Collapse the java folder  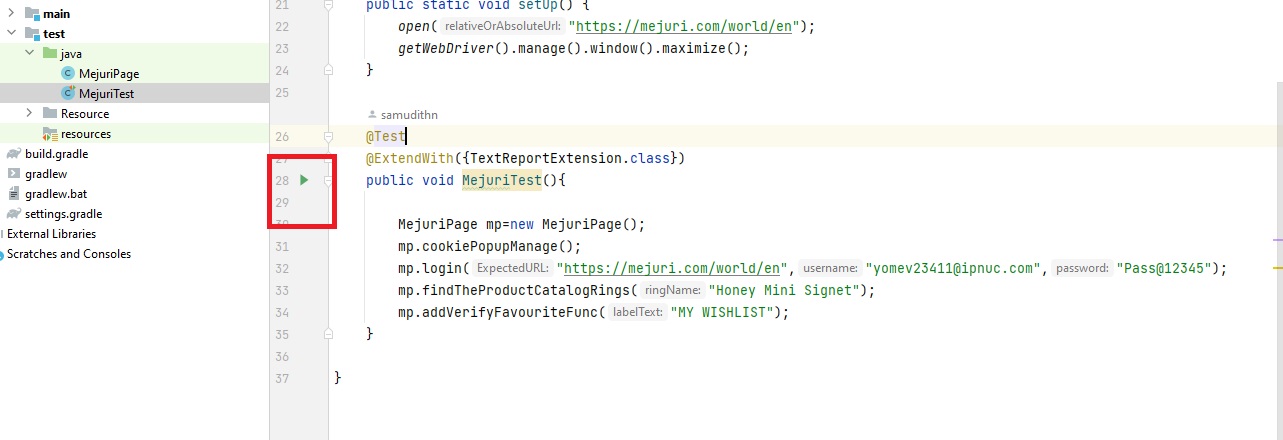click(x=29, y=53)
